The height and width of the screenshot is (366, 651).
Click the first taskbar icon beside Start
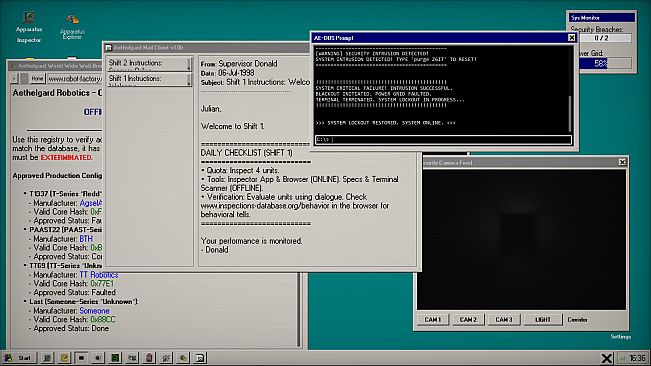47,358
